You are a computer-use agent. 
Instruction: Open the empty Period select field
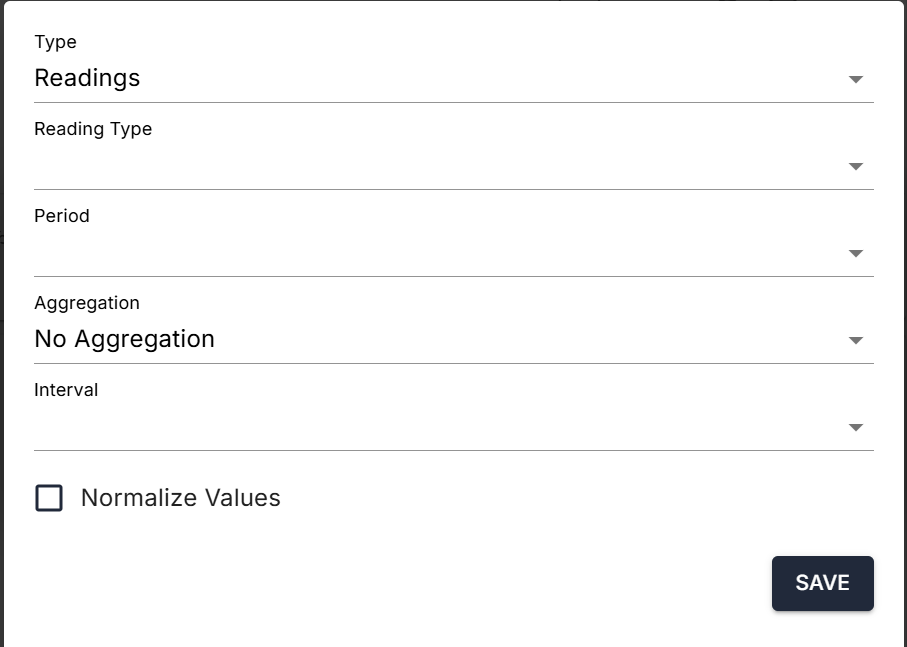440,253
